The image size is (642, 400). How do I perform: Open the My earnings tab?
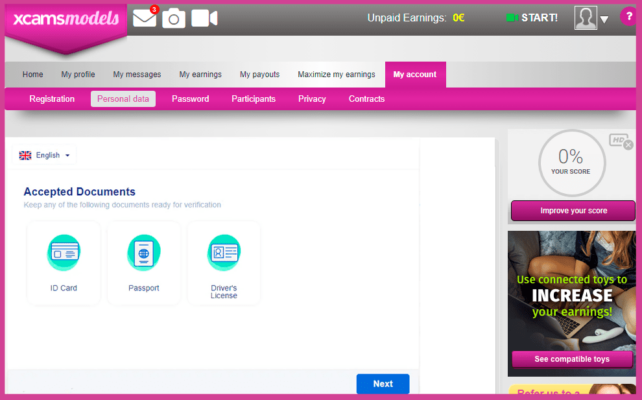click(200, 75)
